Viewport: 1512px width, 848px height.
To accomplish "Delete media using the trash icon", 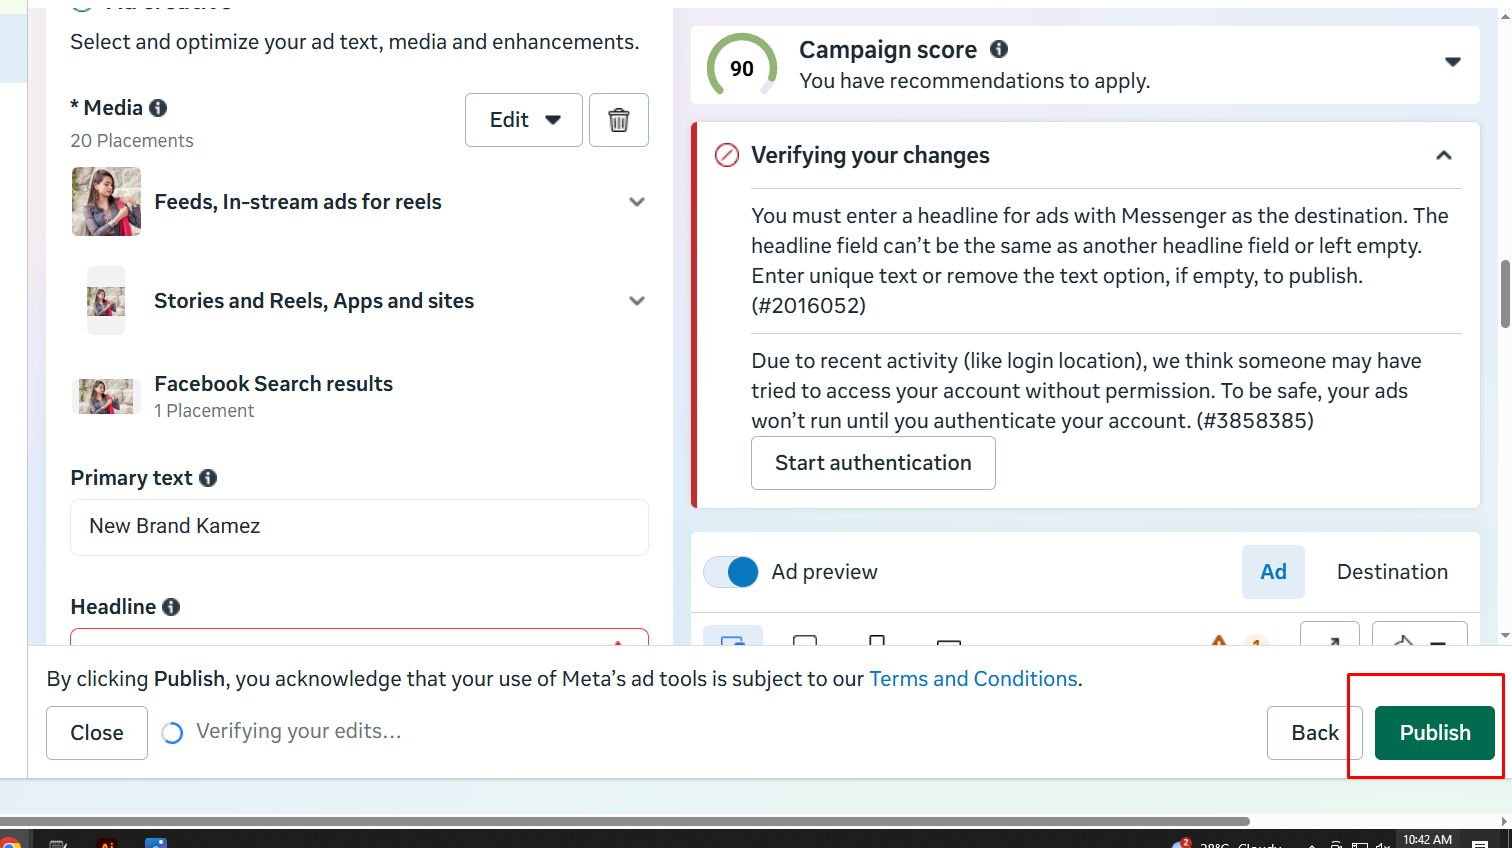I will tap(618, 120).
